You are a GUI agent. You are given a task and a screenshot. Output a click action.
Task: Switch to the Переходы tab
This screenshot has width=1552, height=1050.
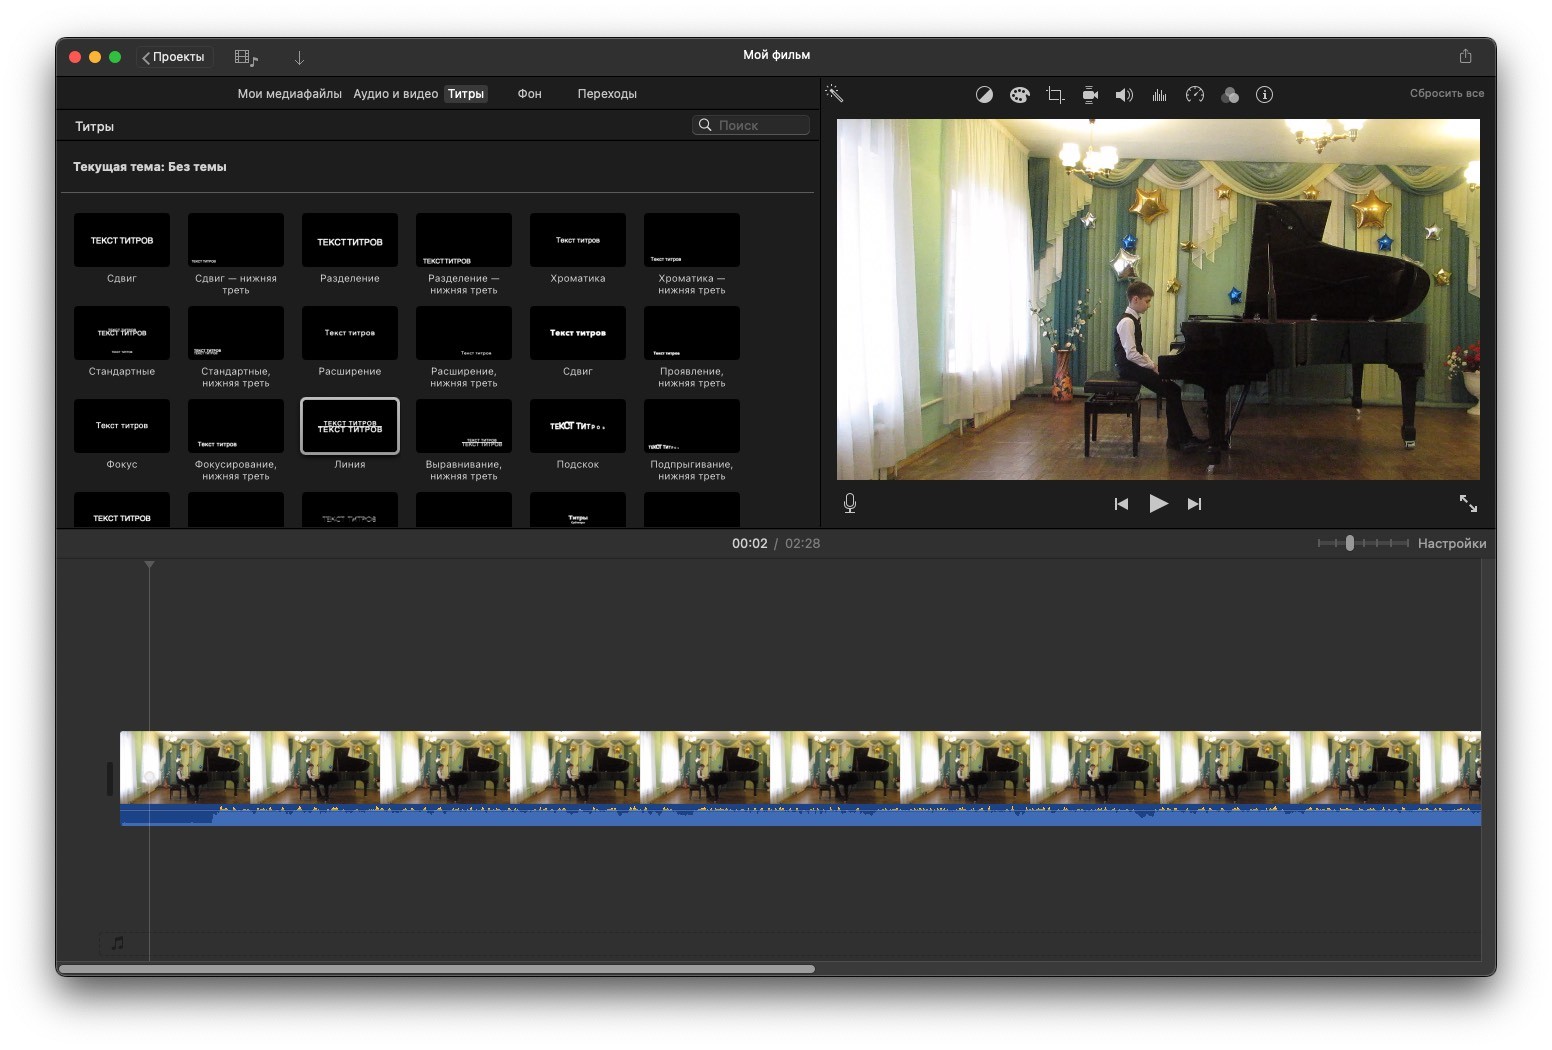[x=606, y=94]
